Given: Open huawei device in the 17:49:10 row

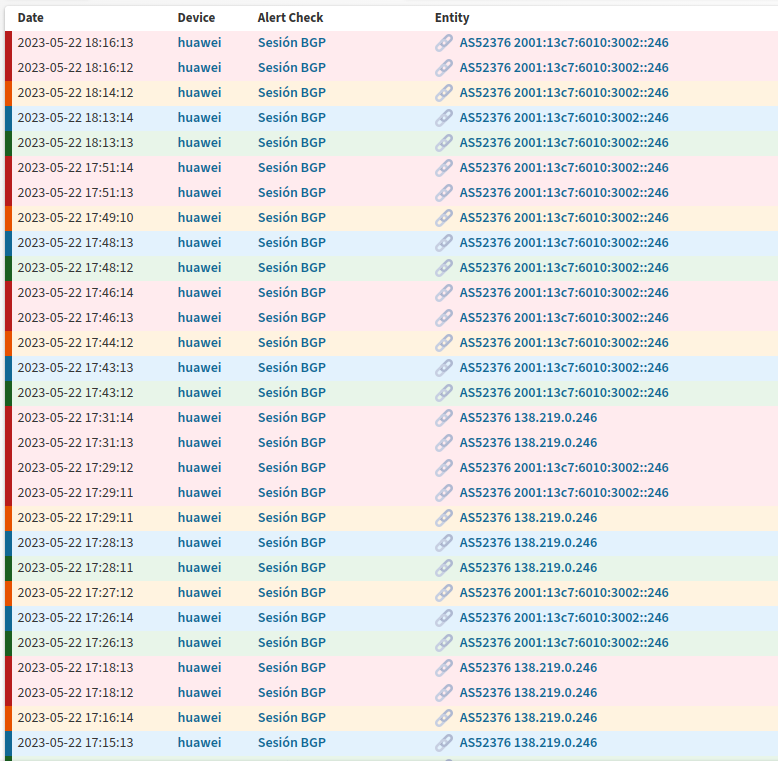Looking at the screenshot, I should (199, 218).
